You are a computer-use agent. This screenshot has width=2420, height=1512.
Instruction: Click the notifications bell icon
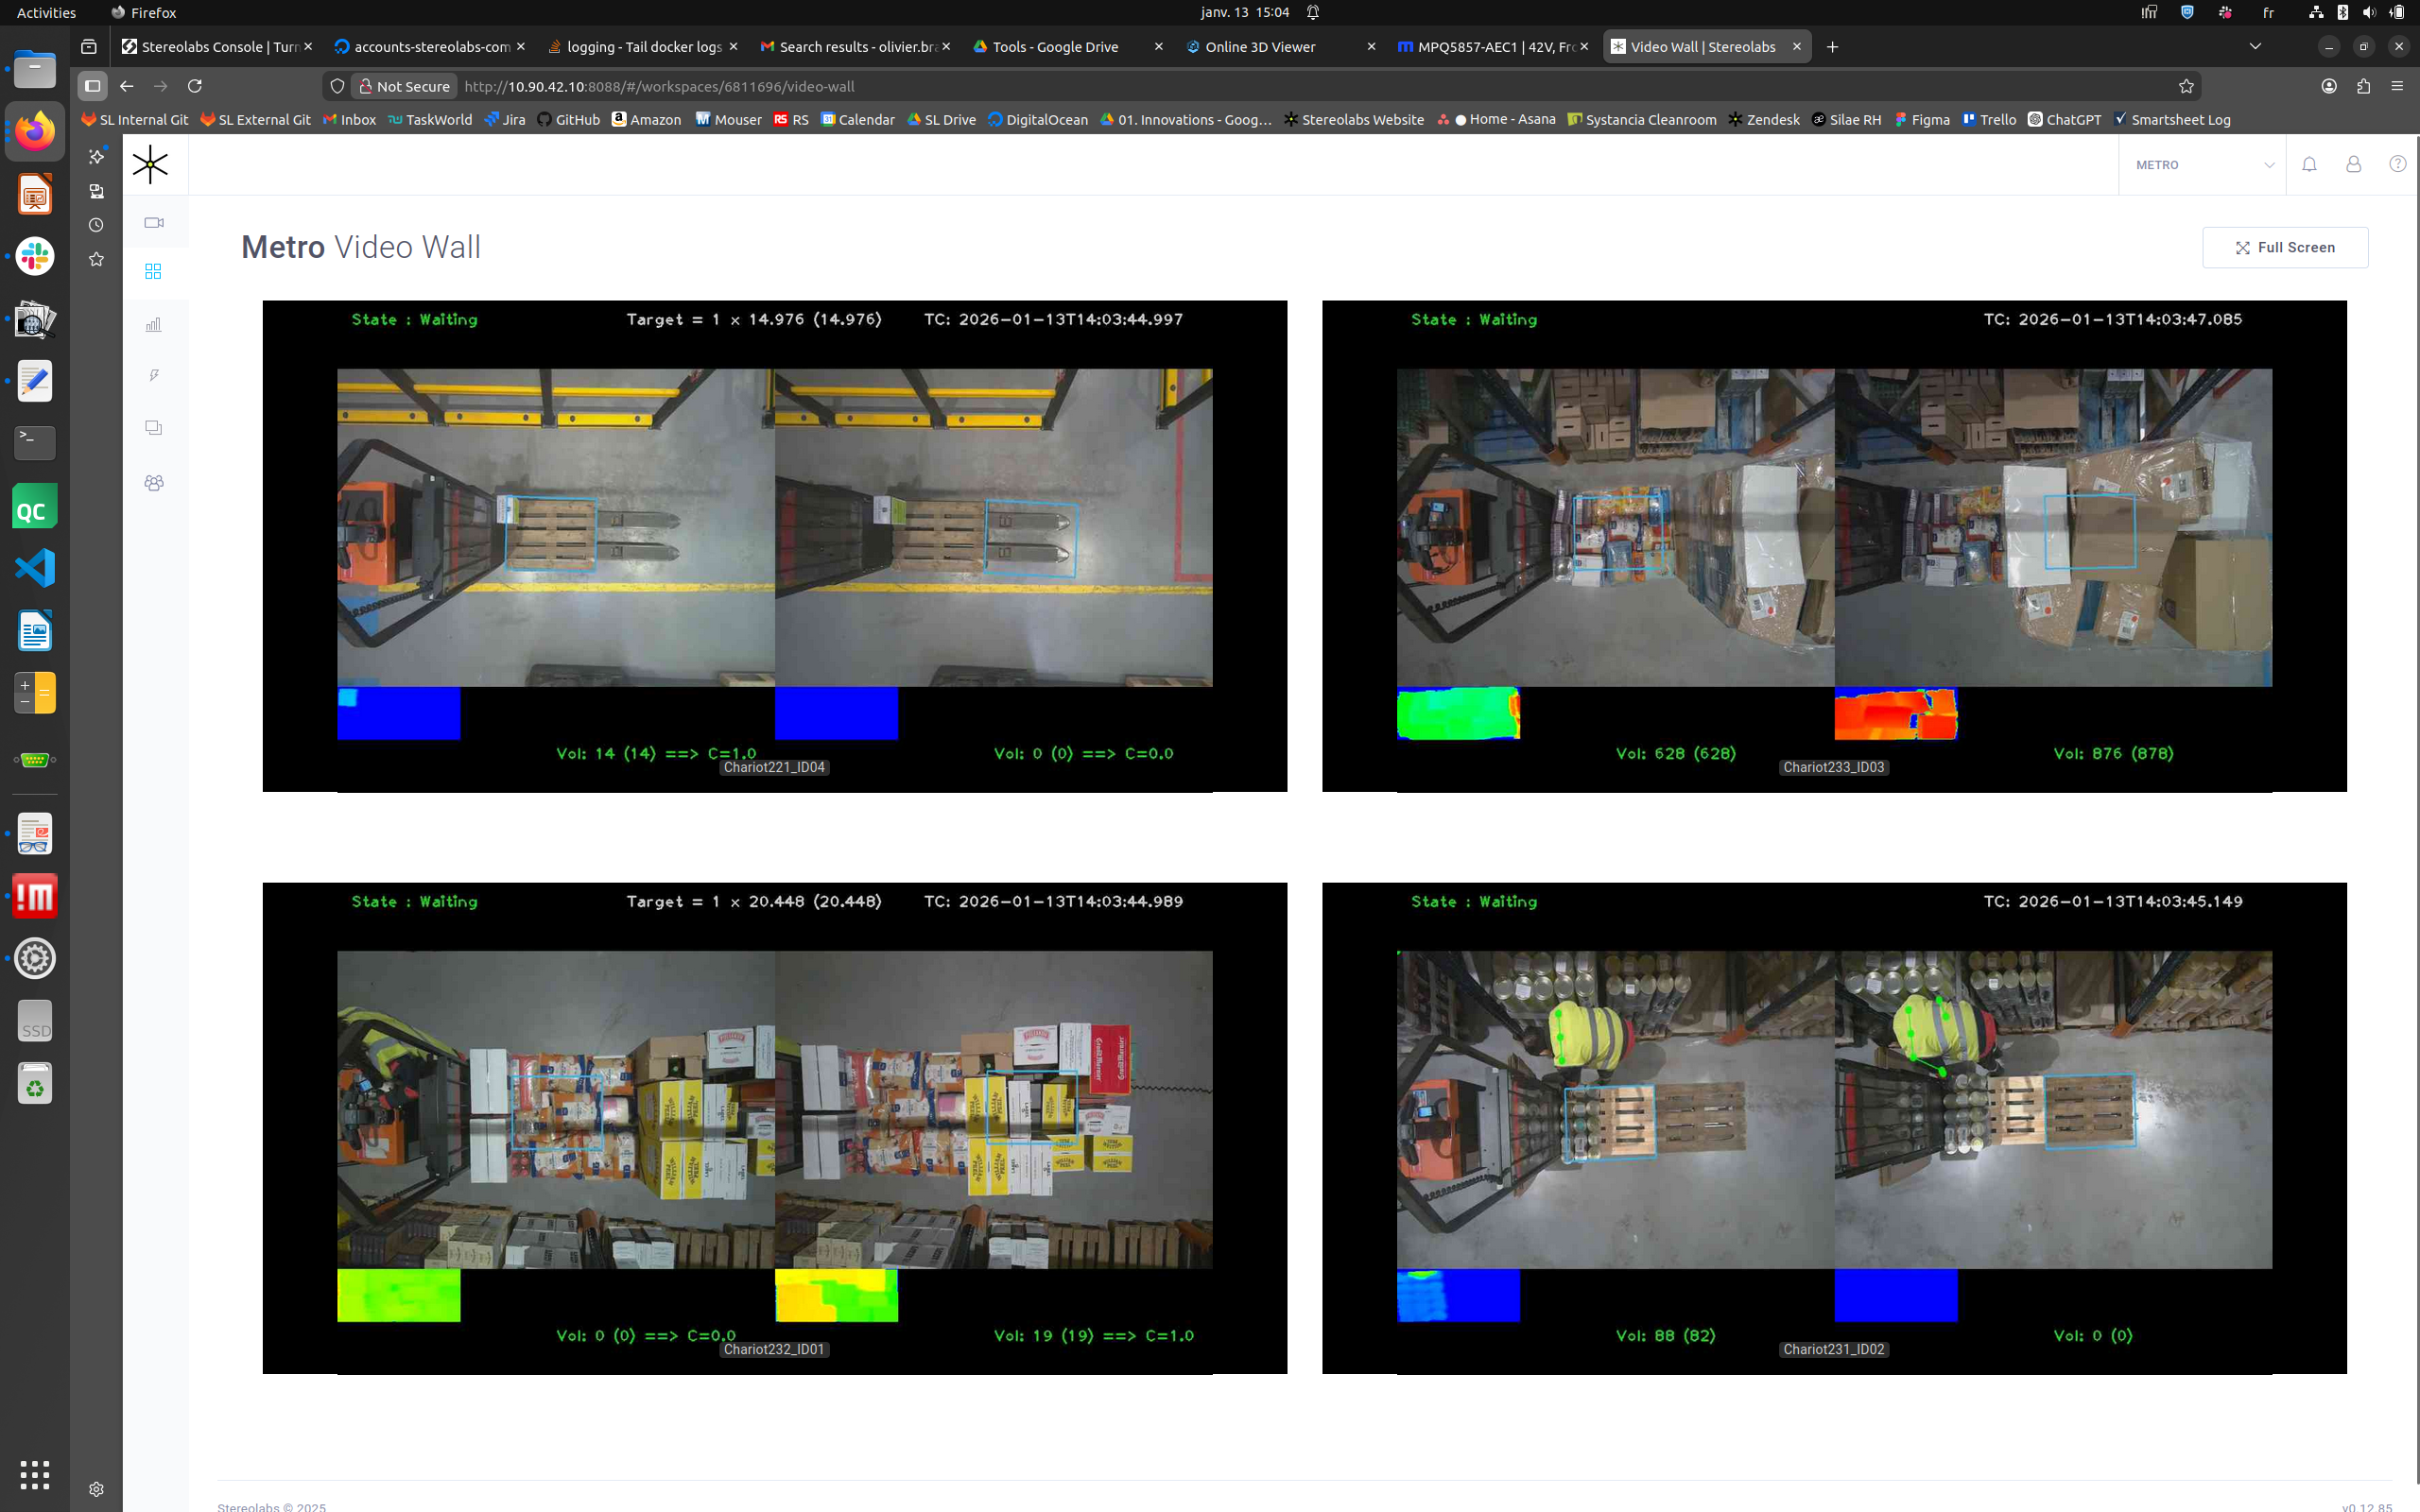(x=2309, y=165)
